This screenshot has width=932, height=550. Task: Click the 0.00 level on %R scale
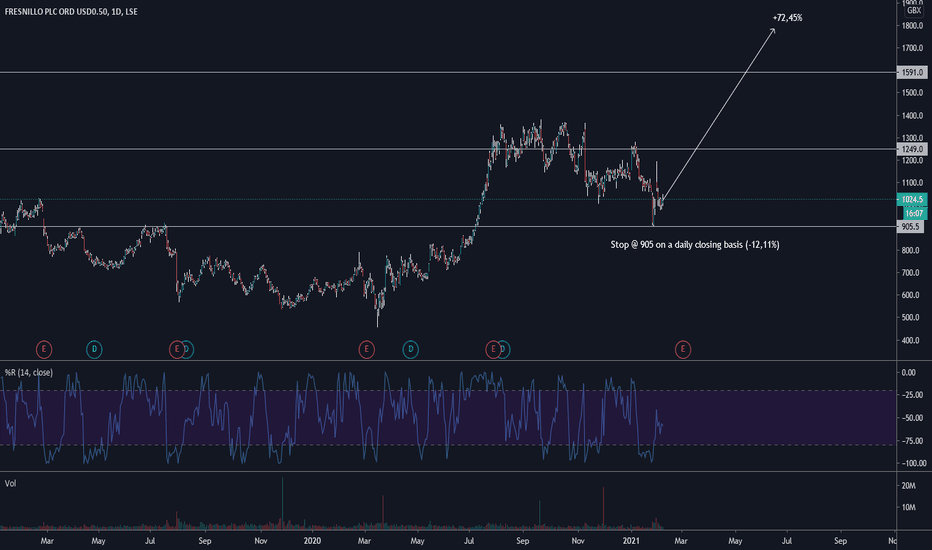pyautogui.click(x=909, y=373)
